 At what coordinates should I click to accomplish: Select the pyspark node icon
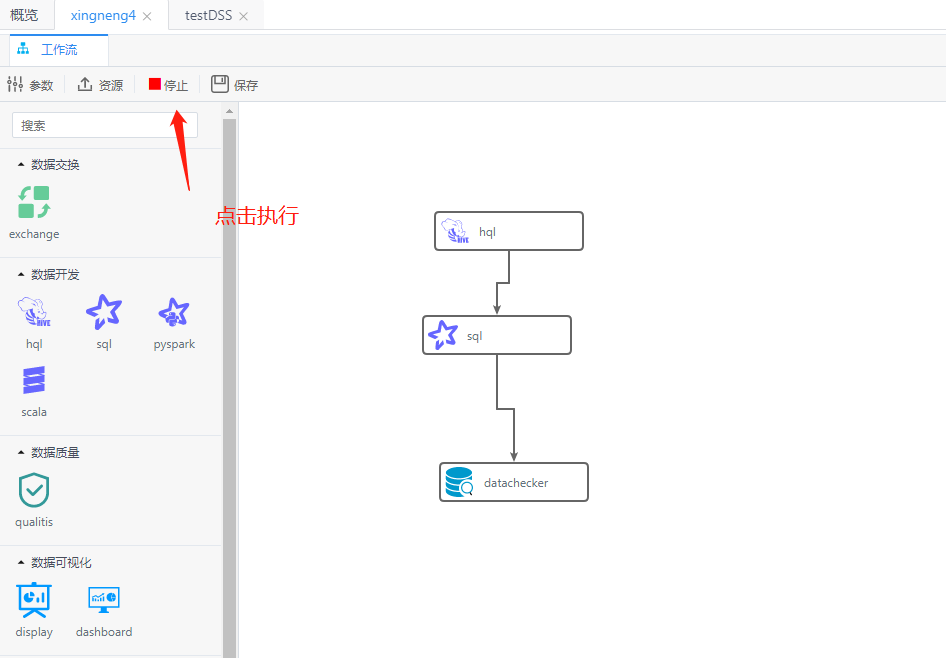click(173, 313)
